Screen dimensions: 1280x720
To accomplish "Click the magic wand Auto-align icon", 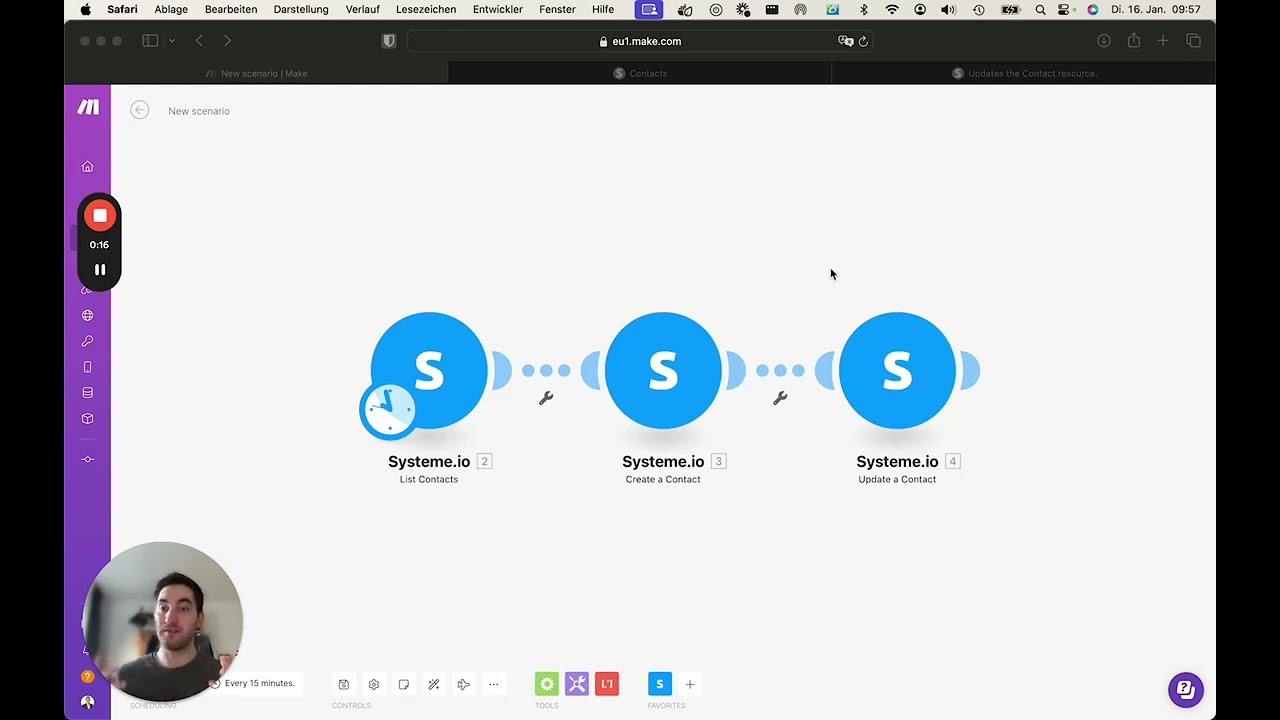I will [x=434, y=684].
